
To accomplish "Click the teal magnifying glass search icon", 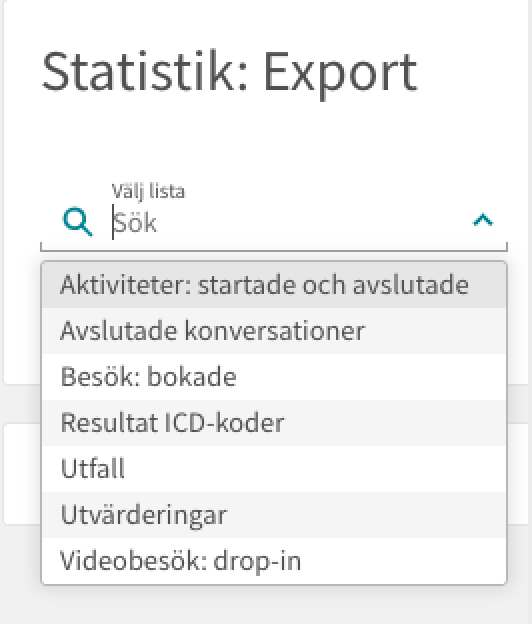I will (x=78, y=222).
